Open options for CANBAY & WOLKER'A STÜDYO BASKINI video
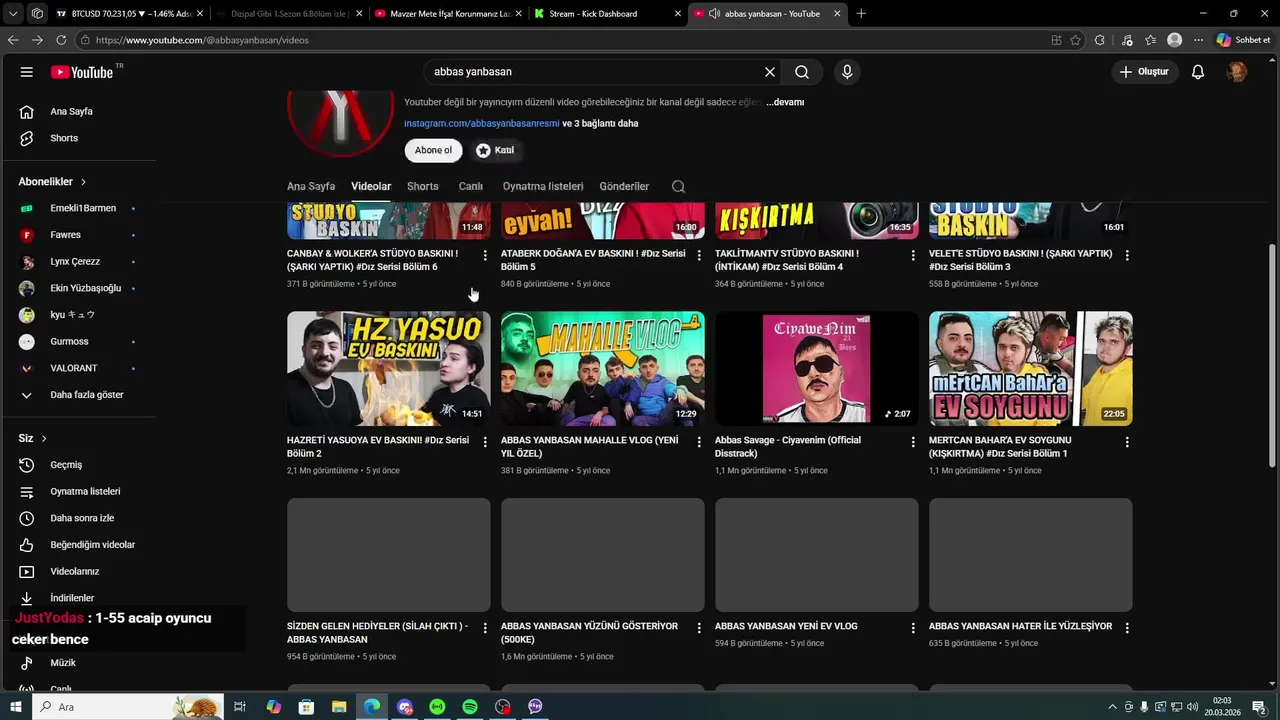The width and height of the screenshot is (1280, 720). (x=485, y=256)
